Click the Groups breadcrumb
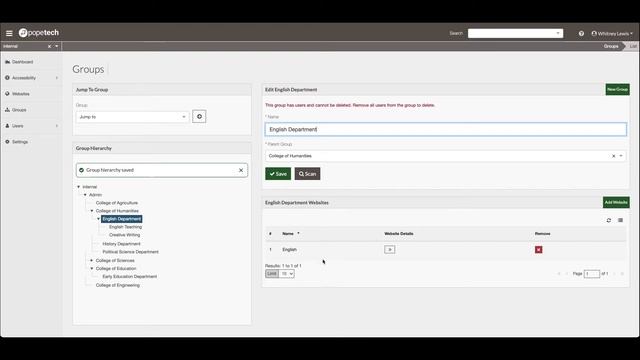 611,46
